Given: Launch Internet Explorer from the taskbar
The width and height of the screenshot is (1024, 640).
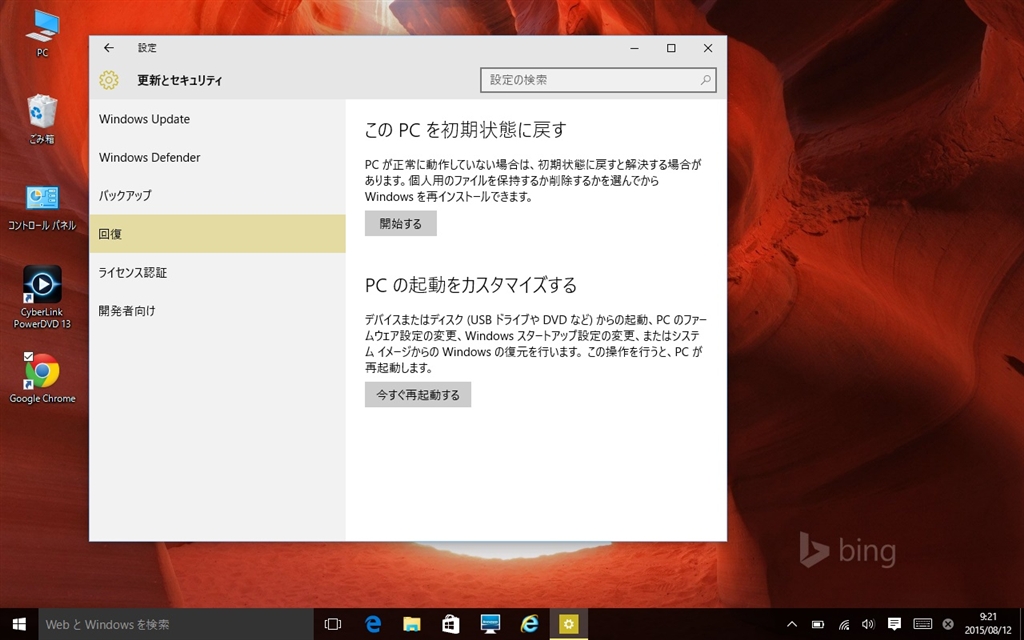Looking at the screenshot, I should 529,624.
